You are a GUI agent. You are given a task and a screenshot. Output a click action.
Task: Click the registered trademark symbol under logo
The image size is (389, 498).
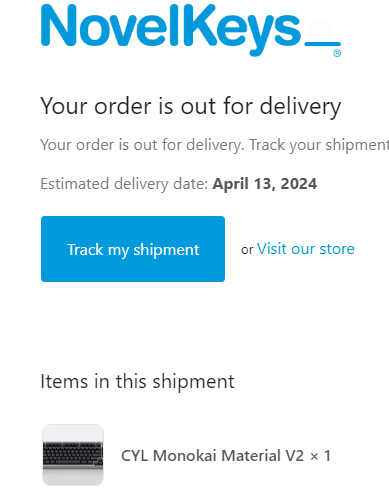[x=337, y=53]
